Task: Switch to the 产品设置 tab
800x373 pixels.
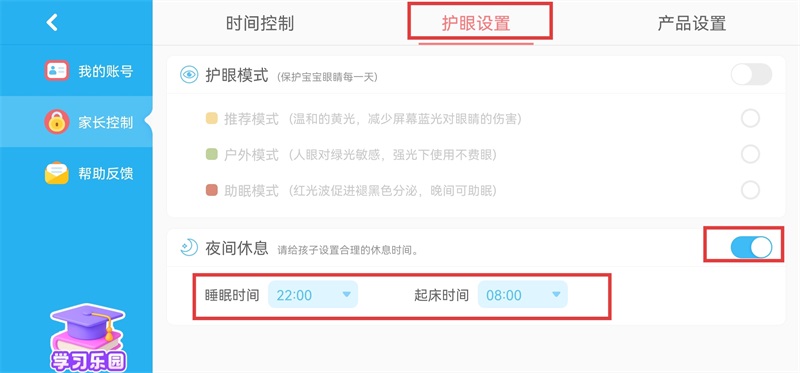Action: click(x=692, y=23)
